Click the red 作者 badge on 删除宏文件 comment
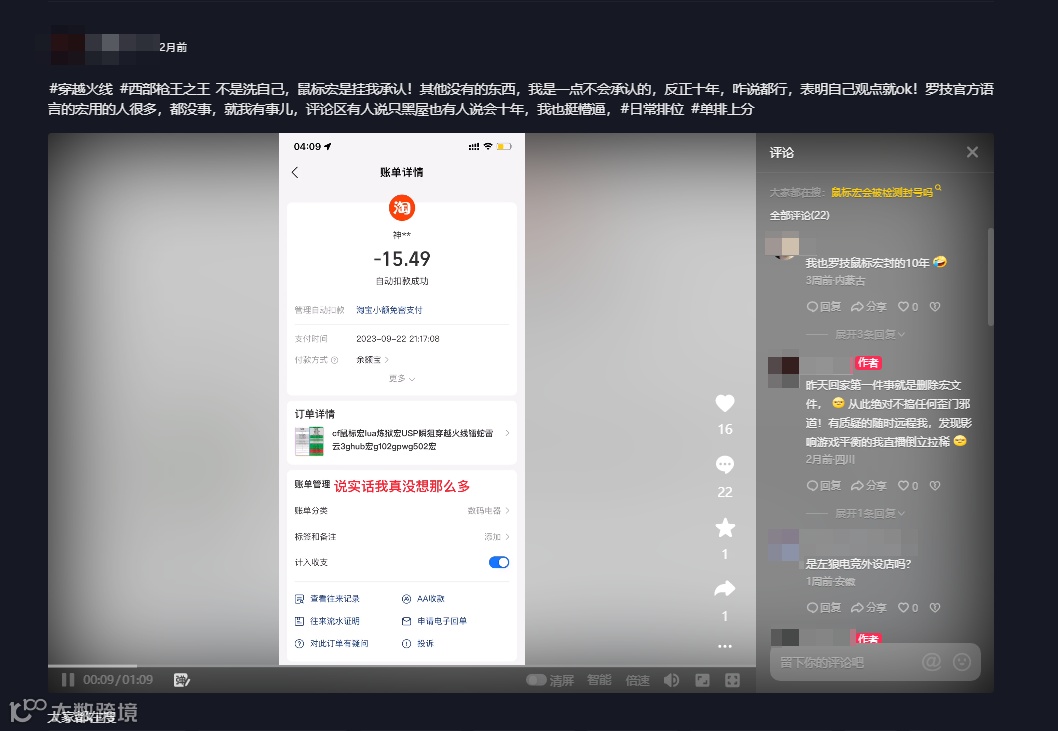This screenshot has width=1058, height=731. 868,363
